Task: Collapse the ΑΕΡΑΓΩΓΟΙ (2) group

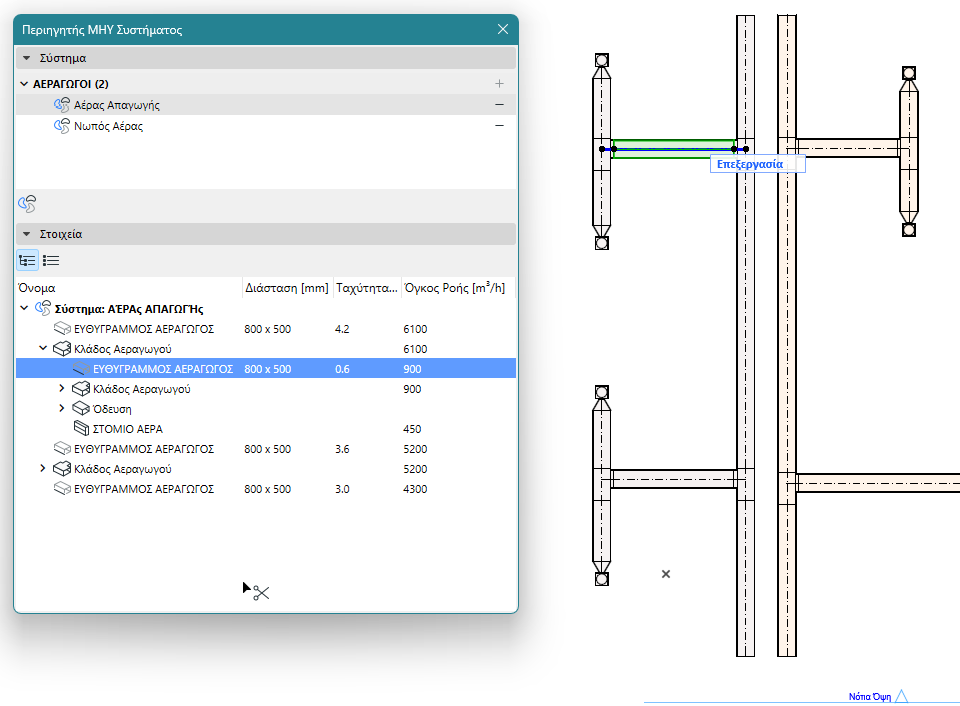Action: point(24,84)
